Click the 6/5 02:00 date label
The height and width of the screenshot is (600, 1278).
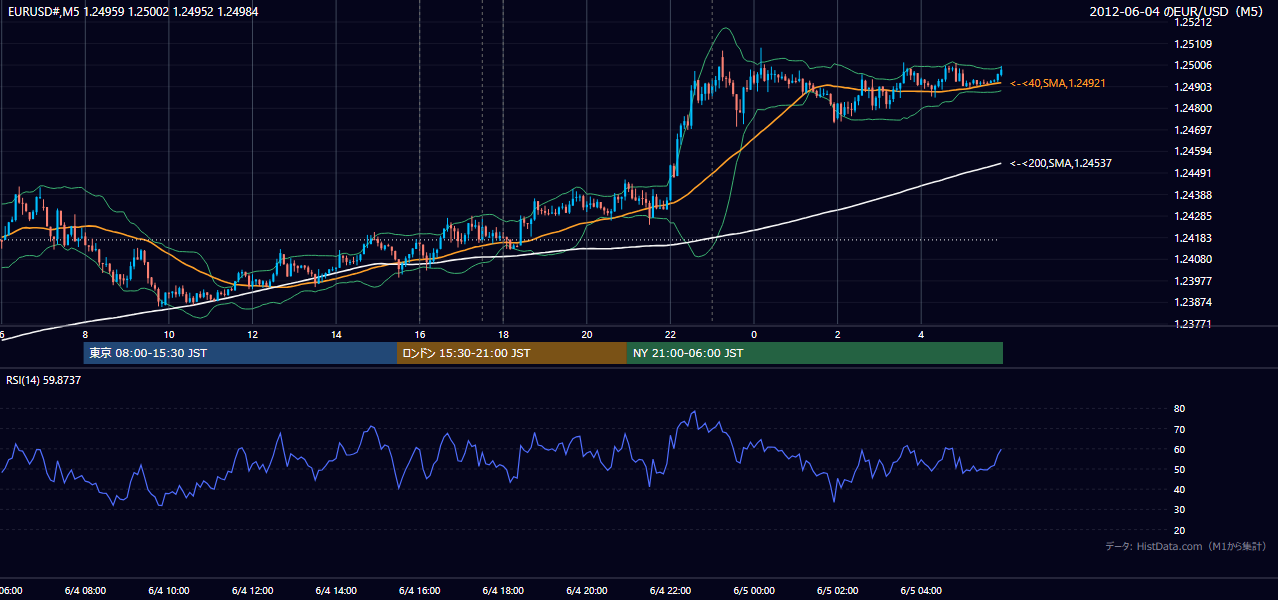838,590
